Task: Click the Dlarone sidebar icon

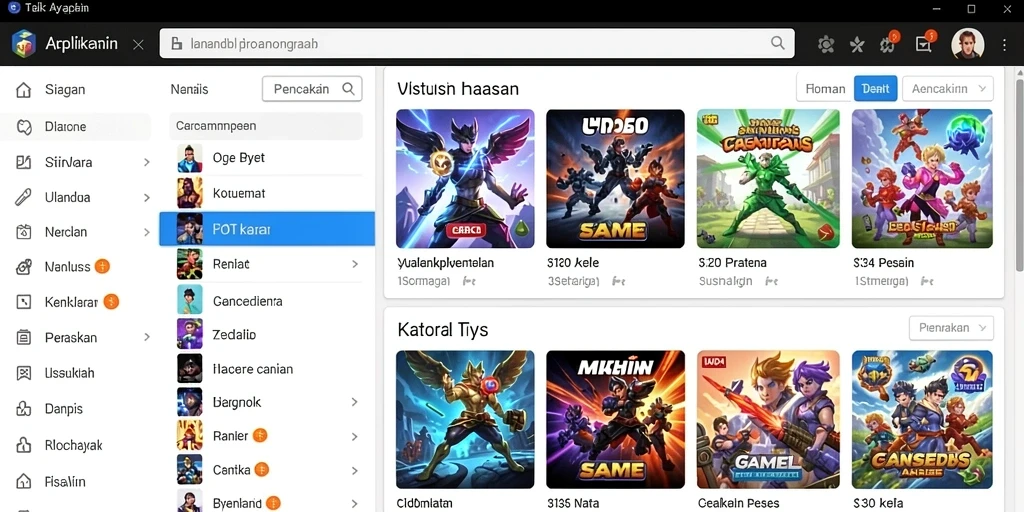Action: click(24, 127)
